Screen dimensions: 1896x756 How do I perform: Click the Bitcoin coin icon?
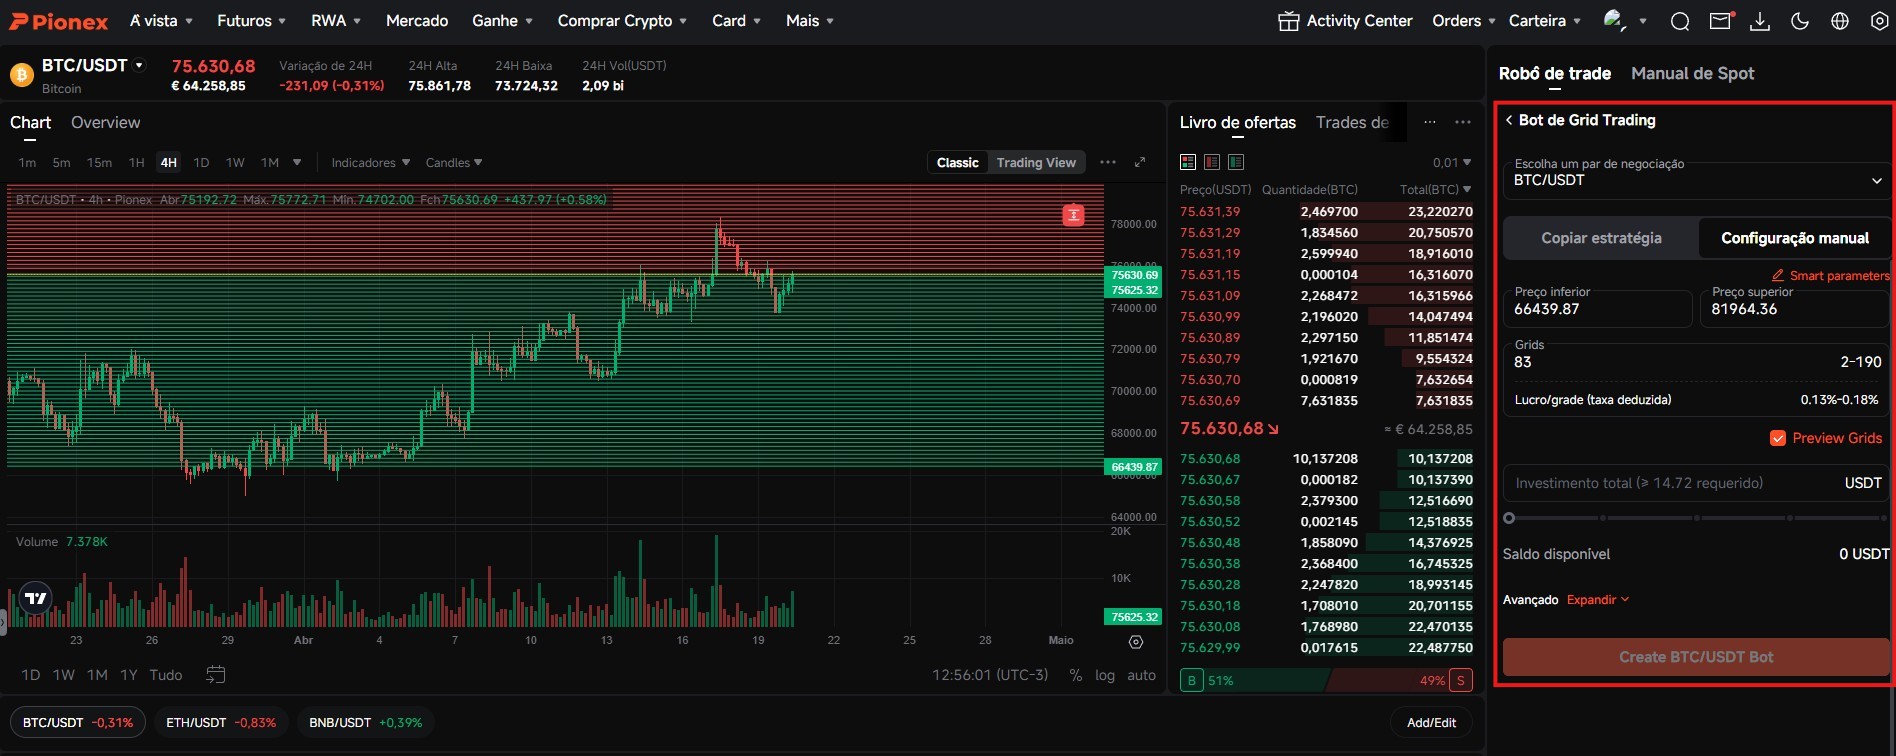click(x=21, y=75)
